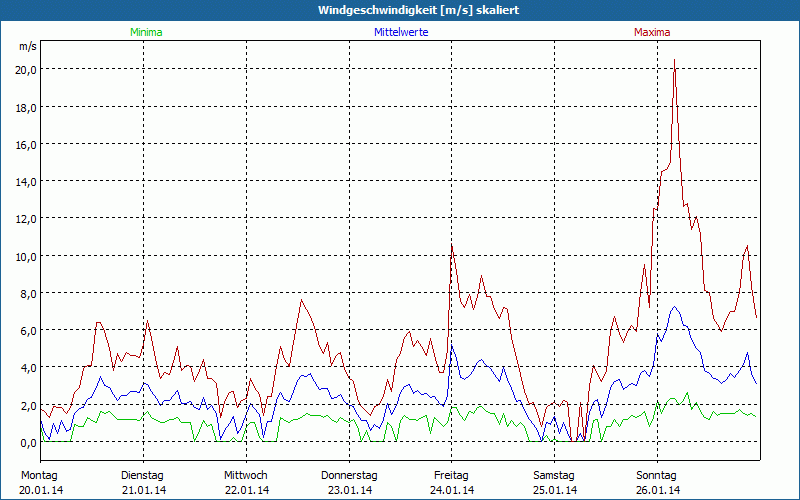Click the red Maxima legend label
The image size is (800, 500).
(x=652, y=32)
